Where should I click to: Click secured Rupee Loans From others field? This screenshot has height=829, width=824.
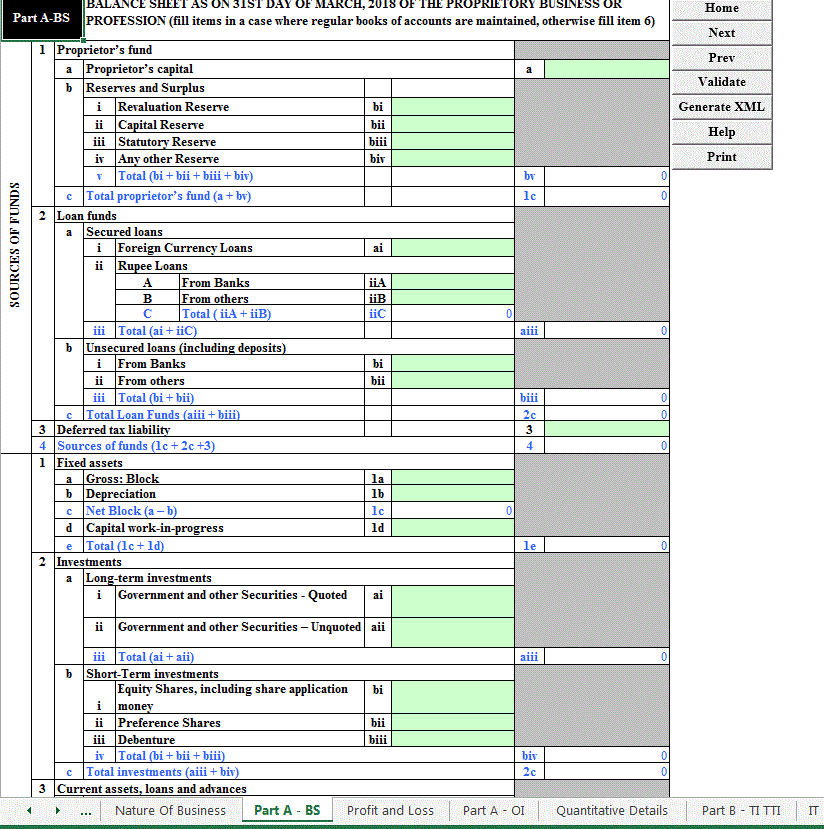pos(452,298)
